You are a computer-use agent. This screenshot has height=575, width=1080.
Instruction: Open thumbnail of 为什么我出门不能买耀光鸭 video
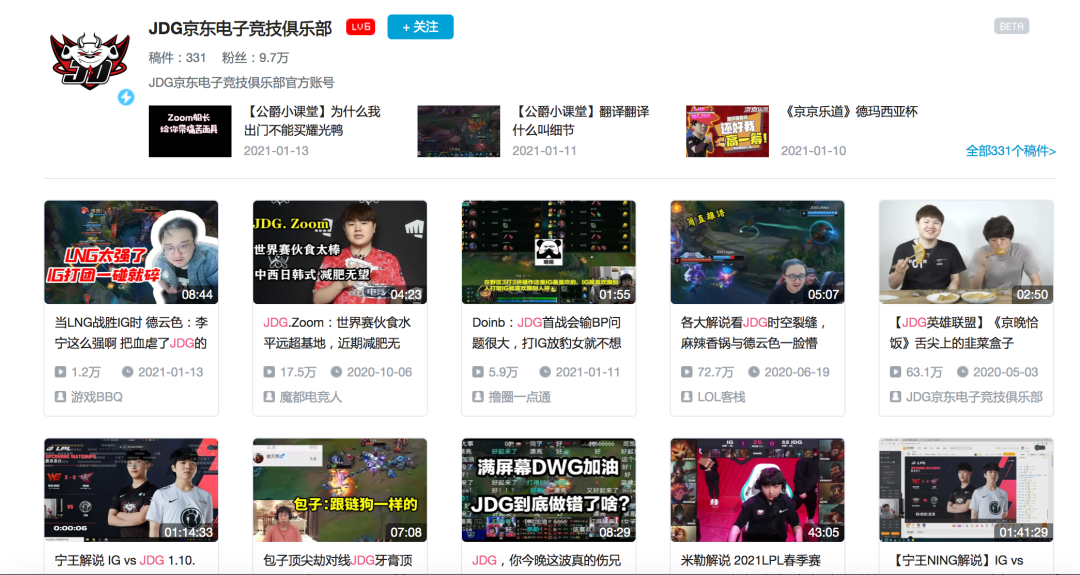click(190, 131)
